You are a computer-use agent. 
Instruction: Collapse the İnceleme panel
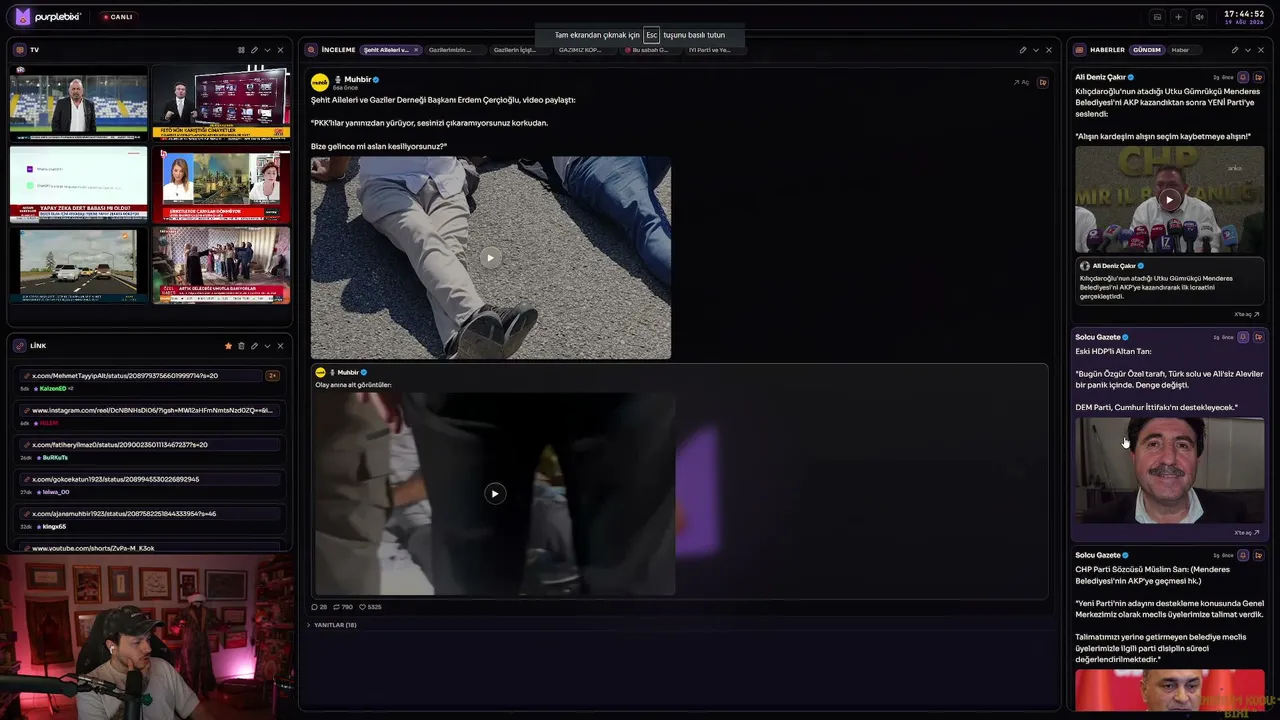tap(1035, 50)
